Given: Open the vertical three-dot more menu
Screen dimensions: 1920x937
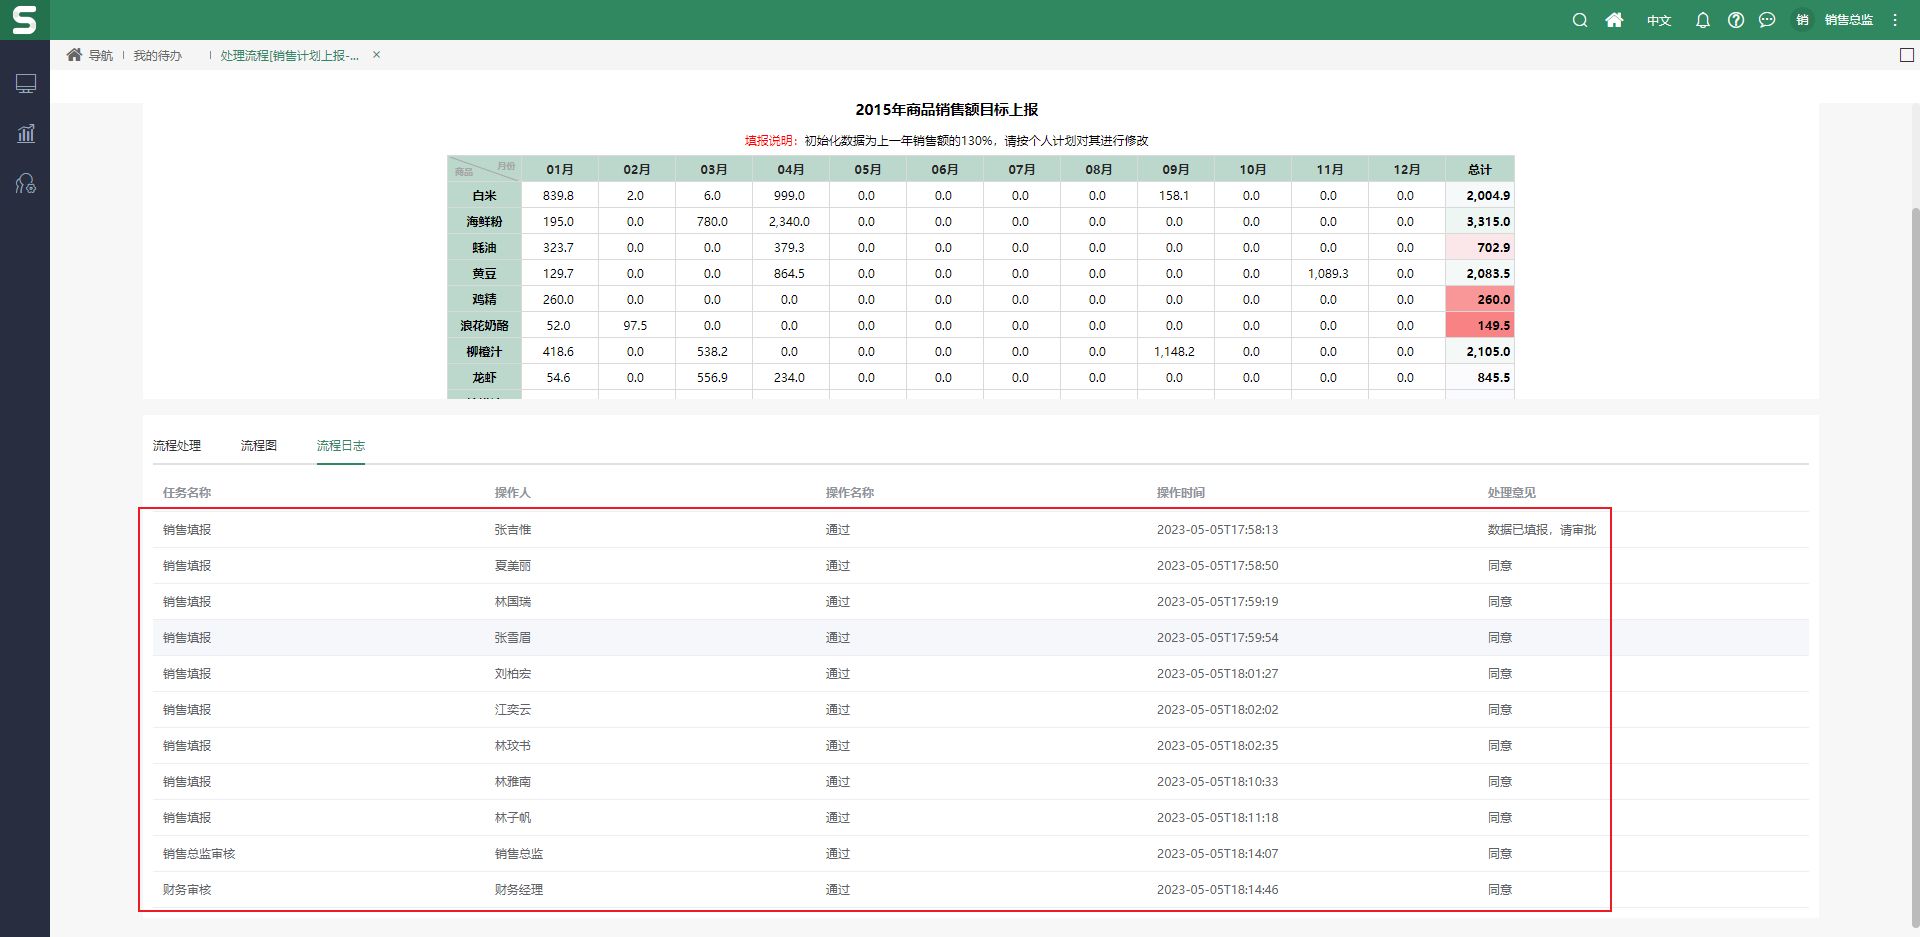Looking at the screenshot, I should tap(1895, 20).
